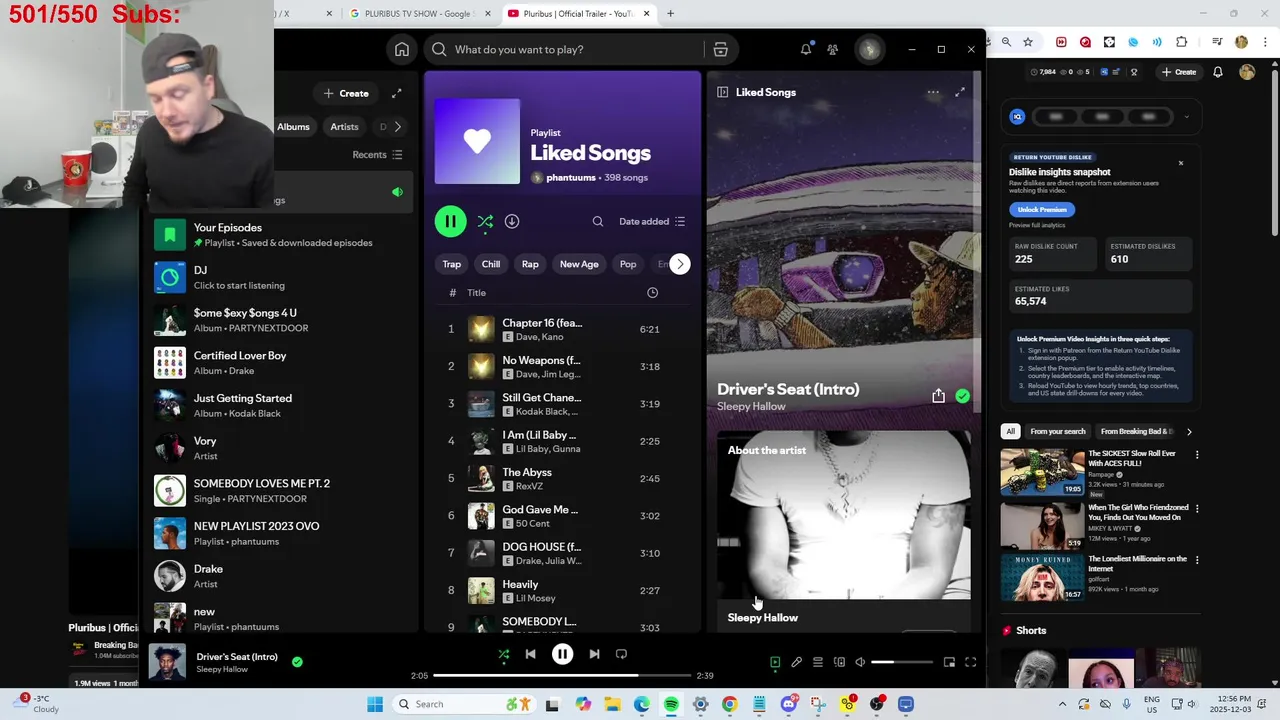Toggle the liked checkmark in Now Playing panel
The height and width of the screenshot is (720, 1280).
click(962, 396)
